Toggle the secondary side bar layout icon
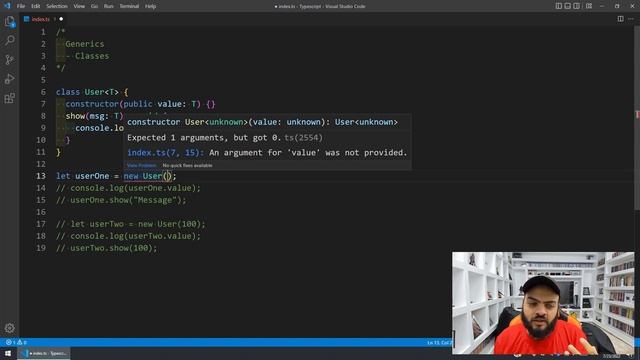 (x=576, y=6)
